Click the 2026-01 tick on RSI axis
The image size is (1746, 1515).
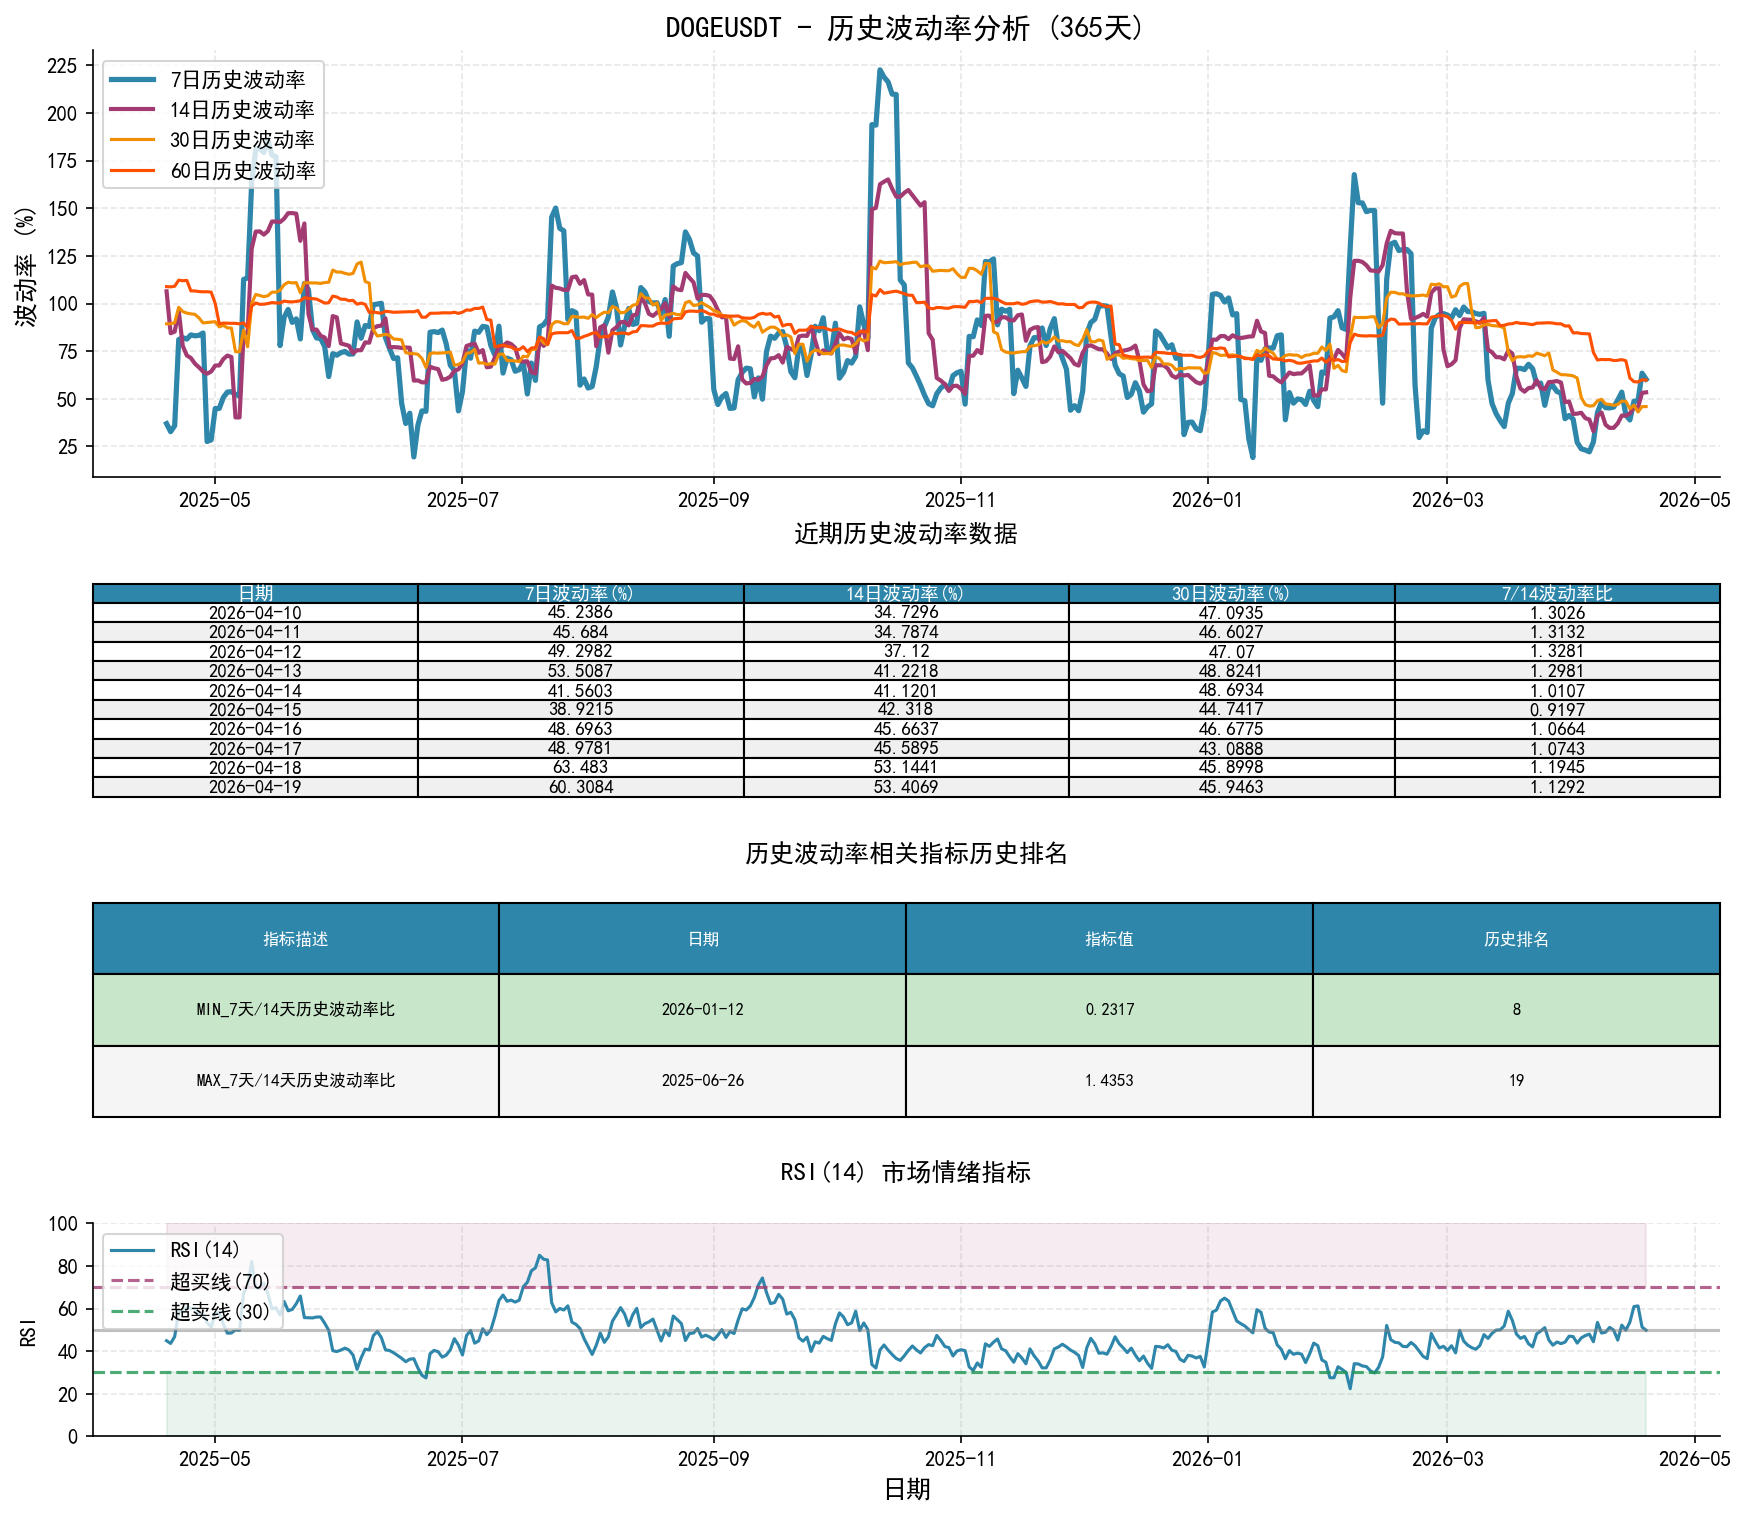tap(1207, 1459)
